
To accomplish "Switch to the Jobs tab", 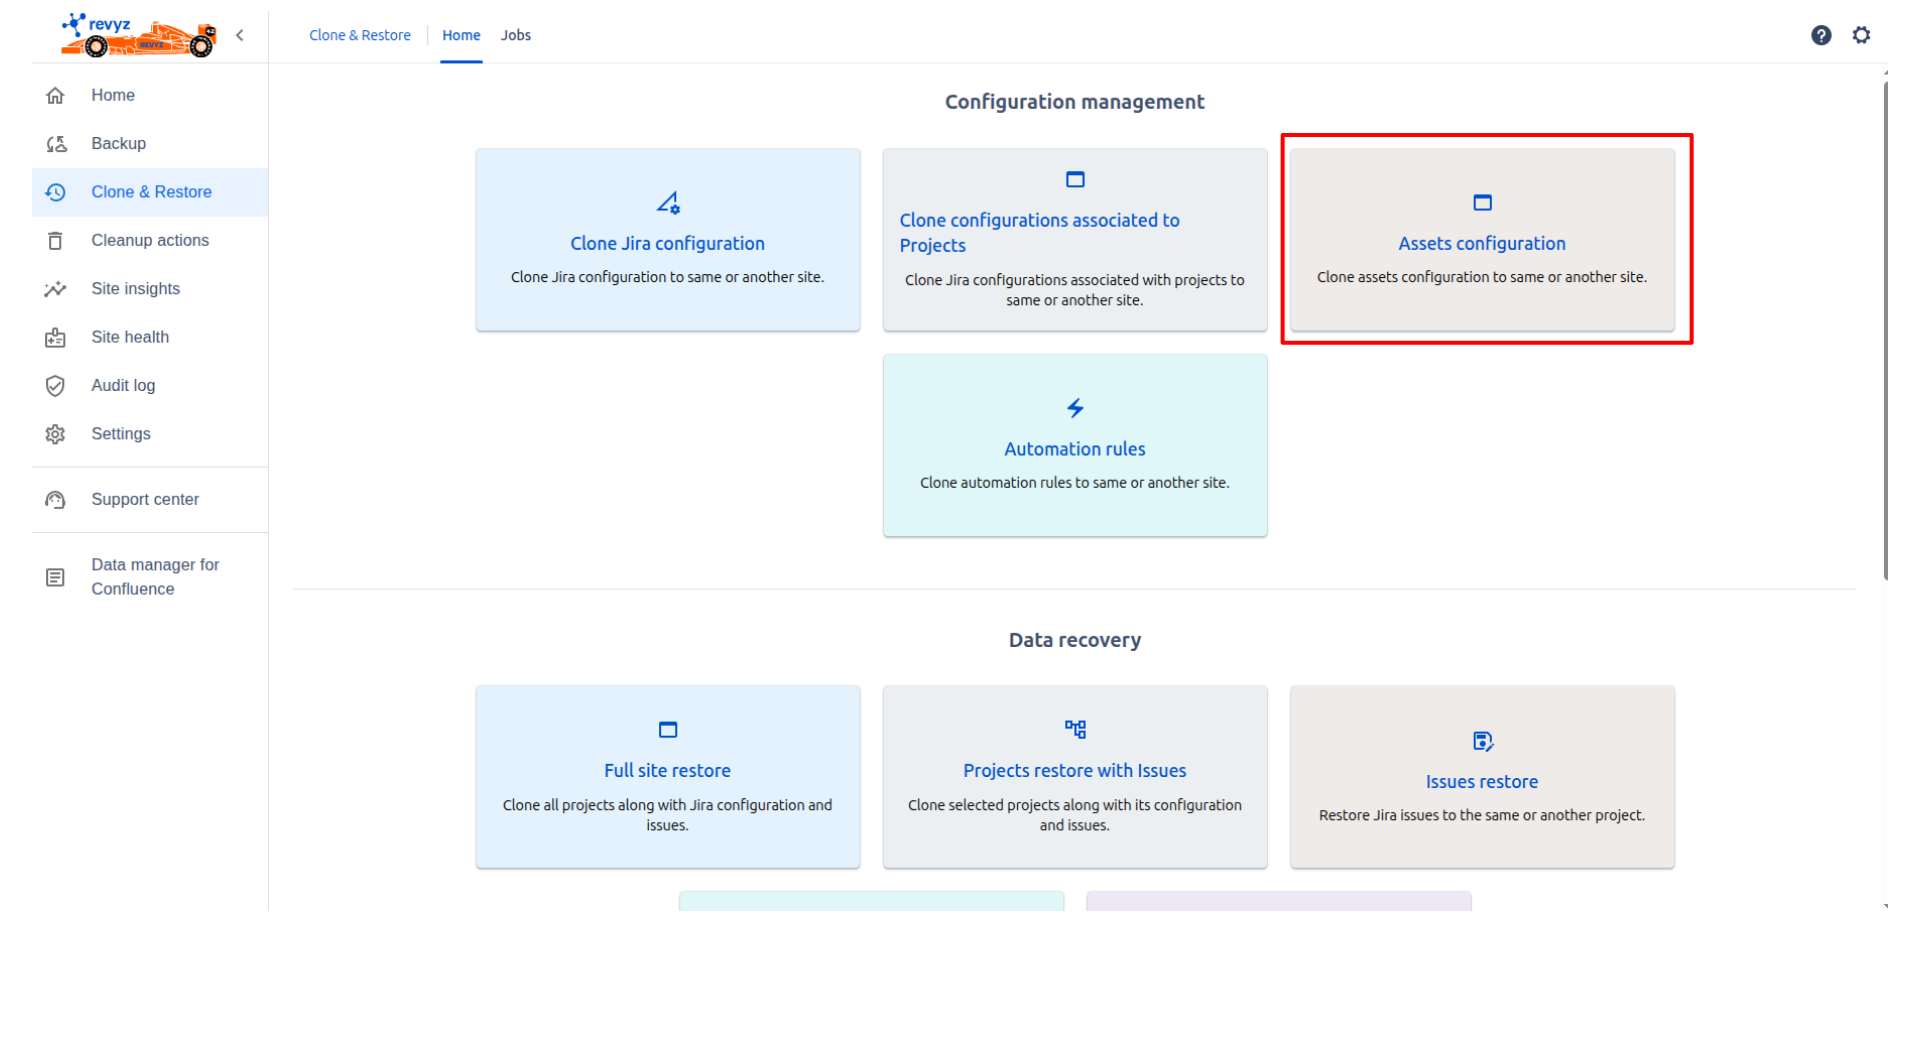I will pos(515,35).
